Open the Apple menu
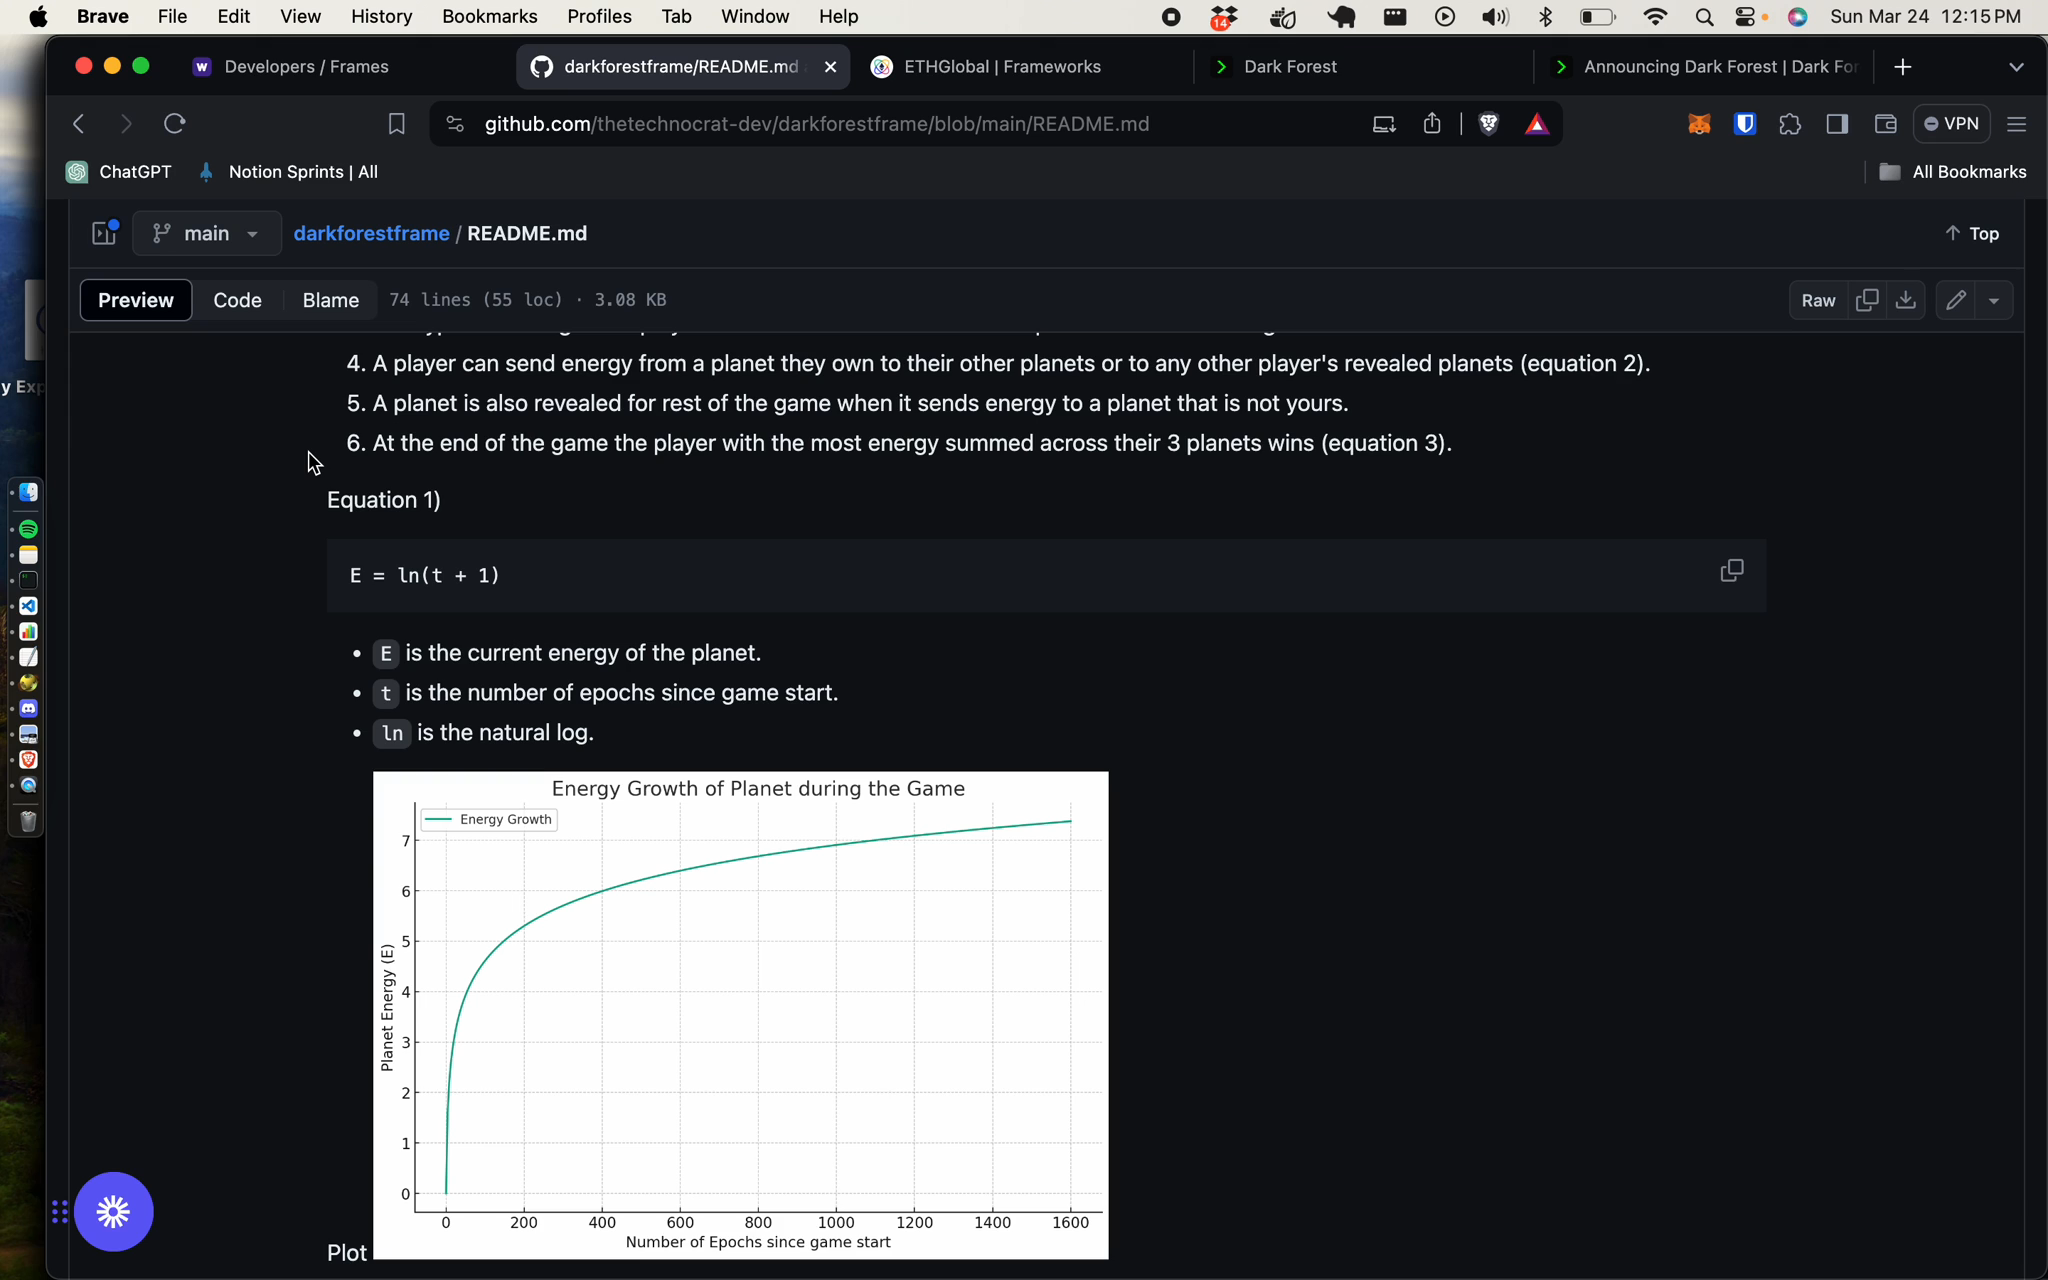2048x1280 pixels. [38, 16]
